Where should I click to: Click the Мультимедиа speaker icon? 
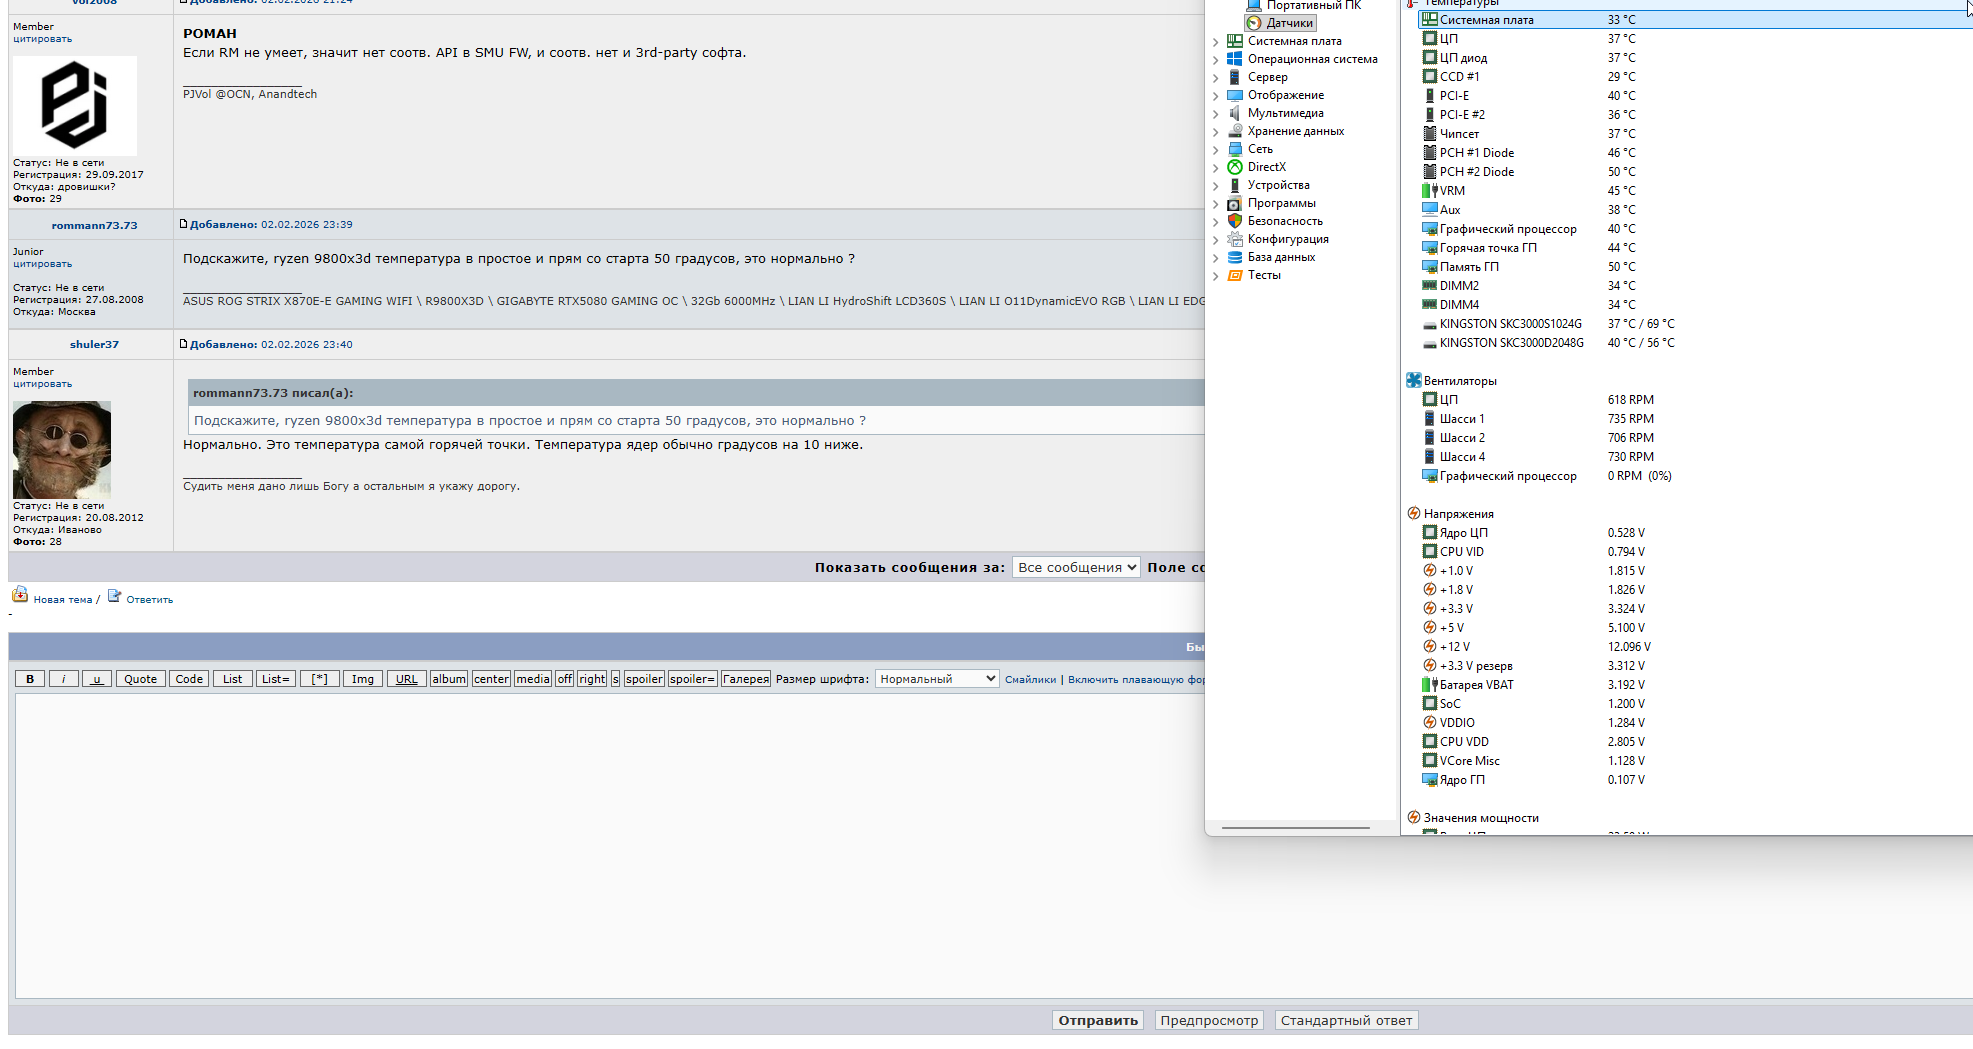click(1235, 113)
